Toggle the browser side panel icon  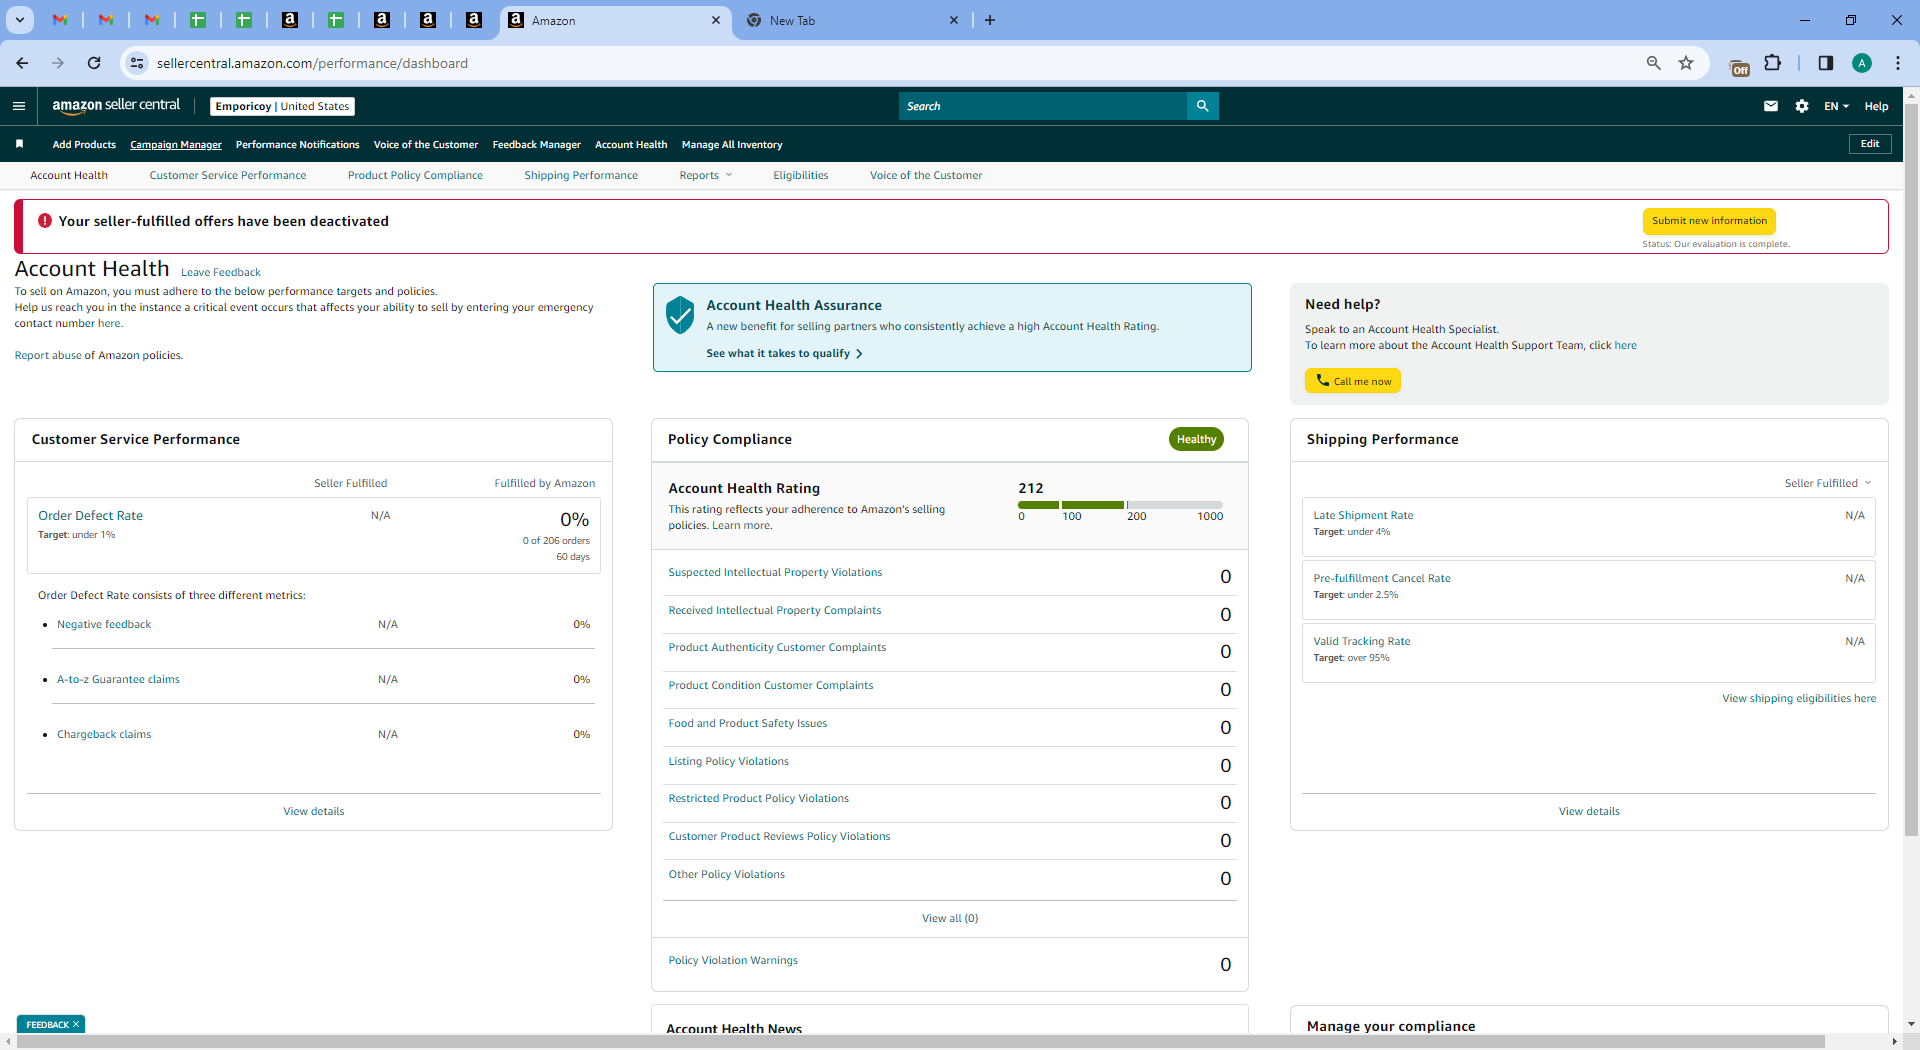(1826, 63)
